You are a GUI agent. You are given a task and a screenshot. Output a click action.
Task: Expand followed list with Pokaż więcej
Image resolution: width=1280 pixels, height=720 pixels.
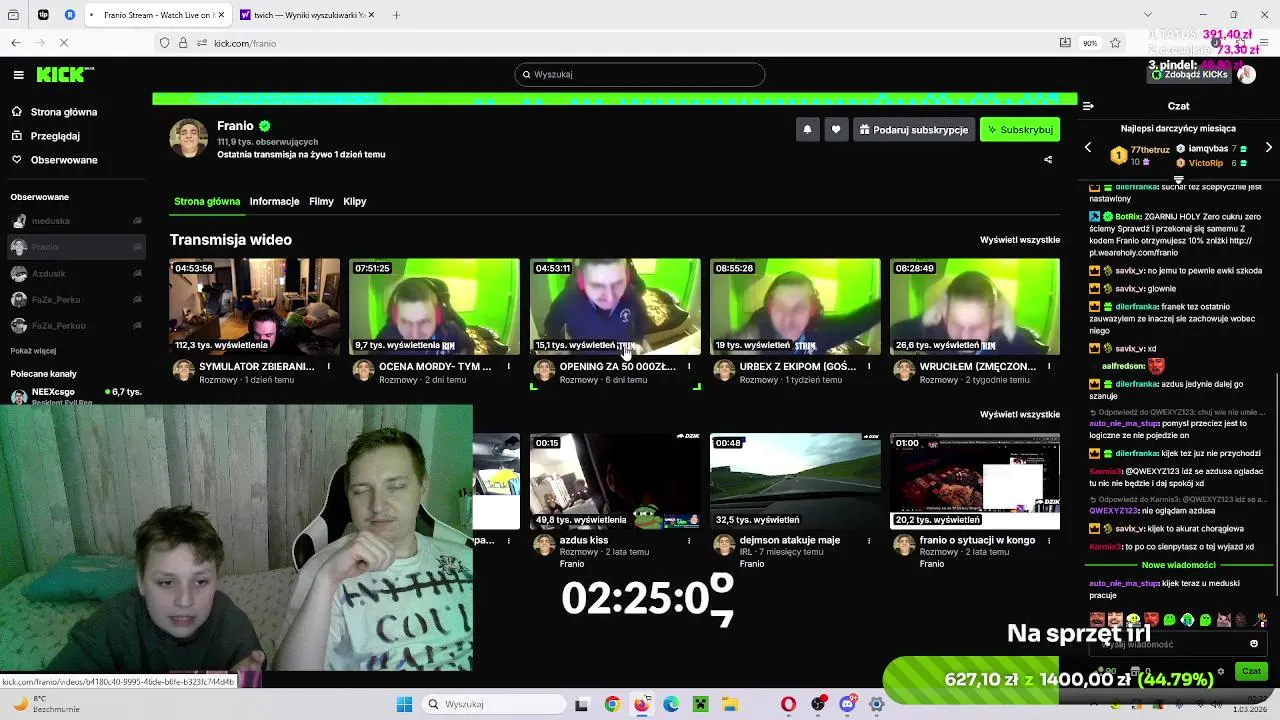33,351
